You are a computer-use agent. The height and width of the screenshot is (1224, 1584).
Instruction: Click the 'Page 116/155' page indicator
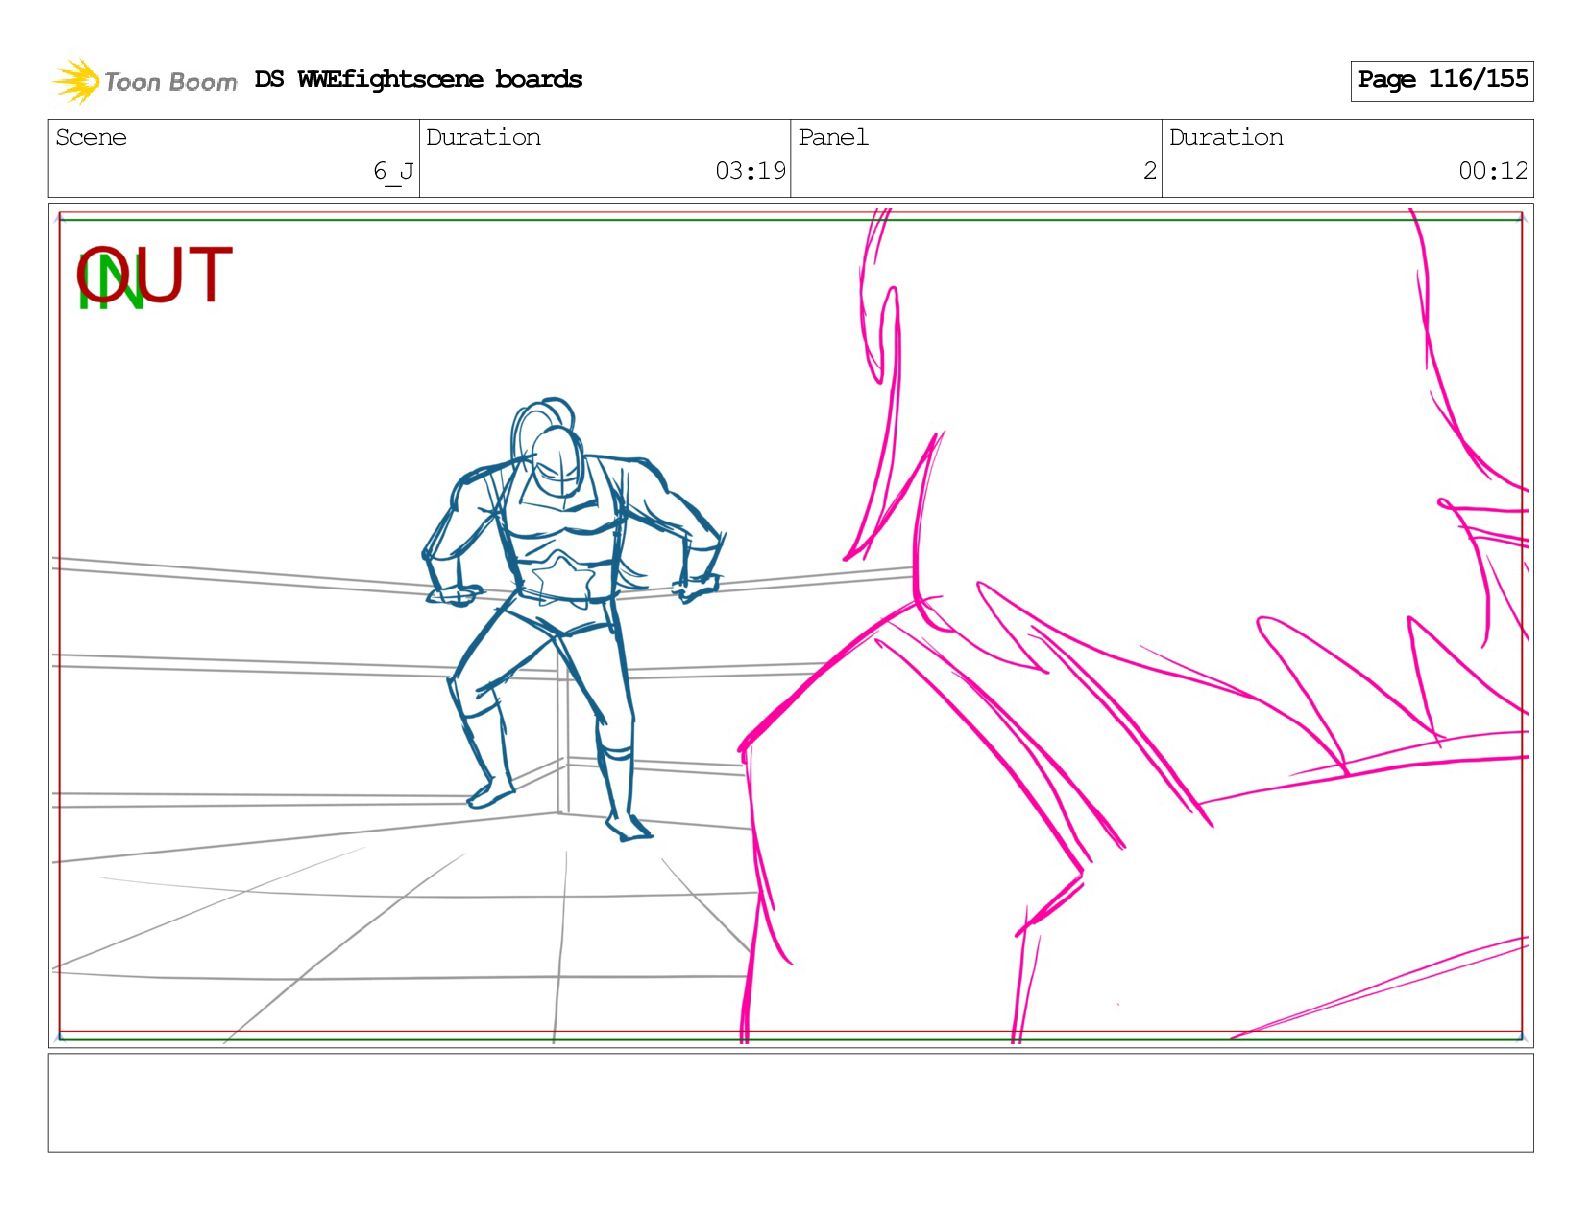[x=1442, y=80]
